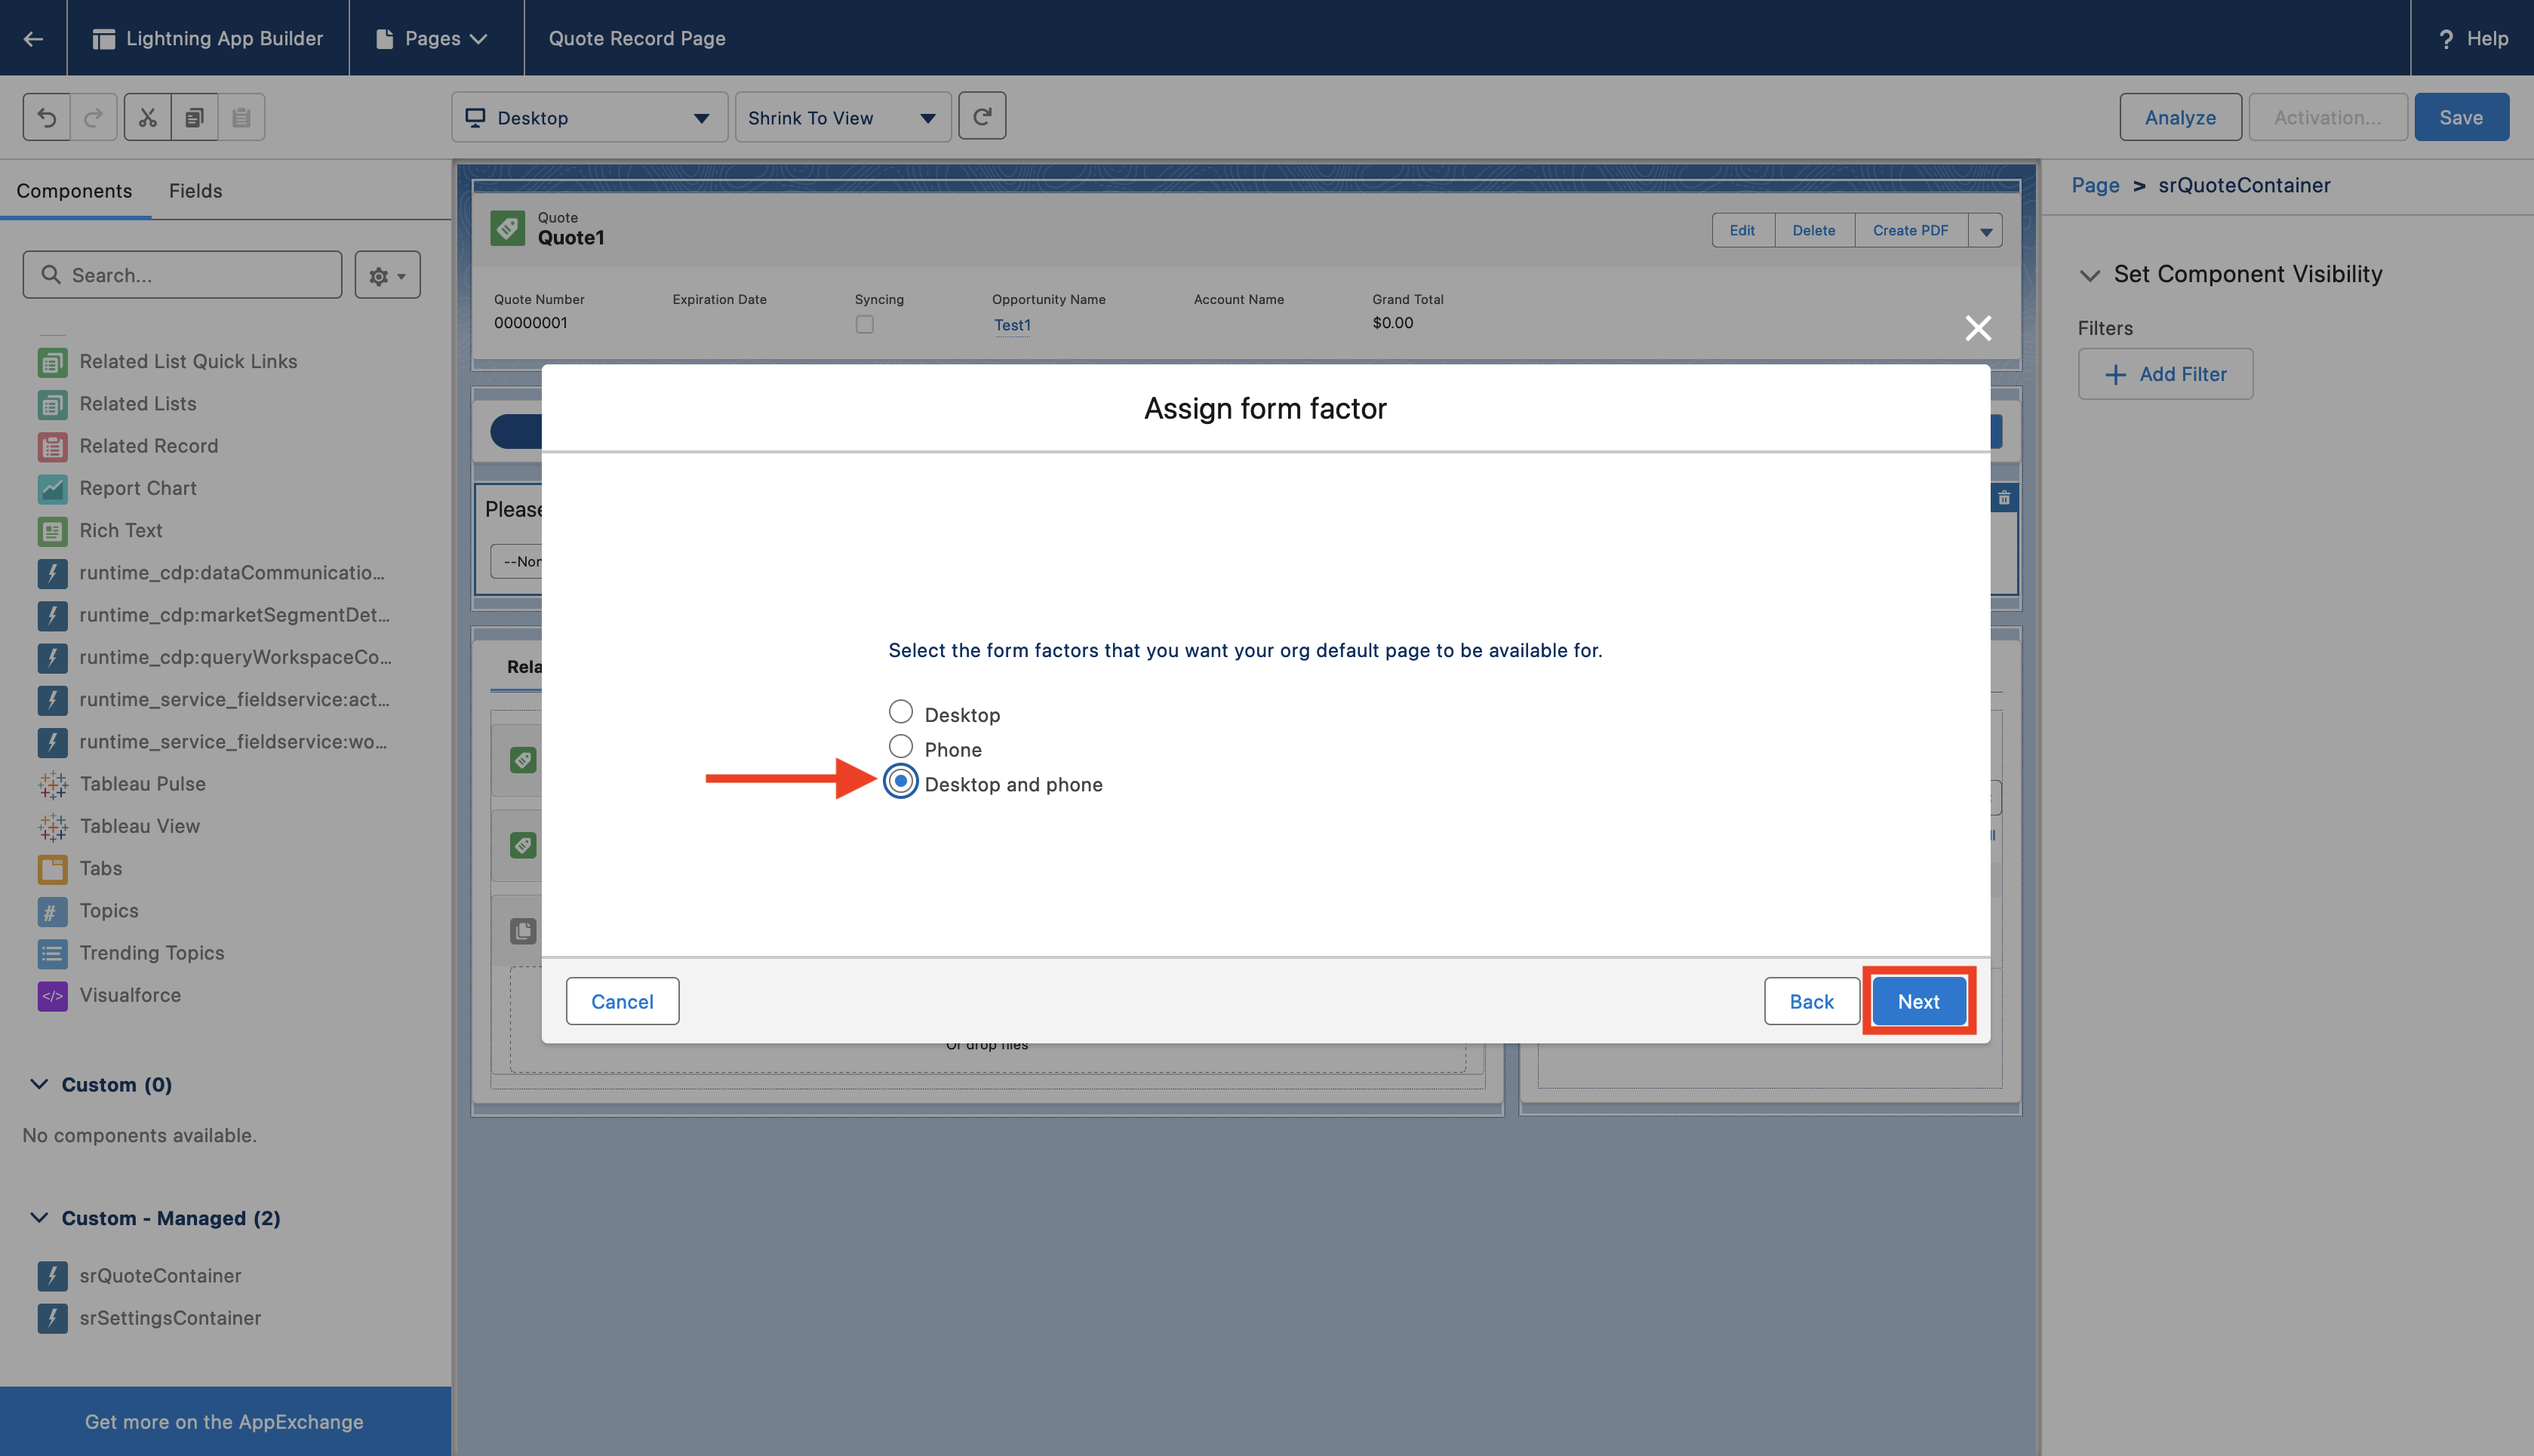
Task: Click the undo icon
Action: [47, 117]
